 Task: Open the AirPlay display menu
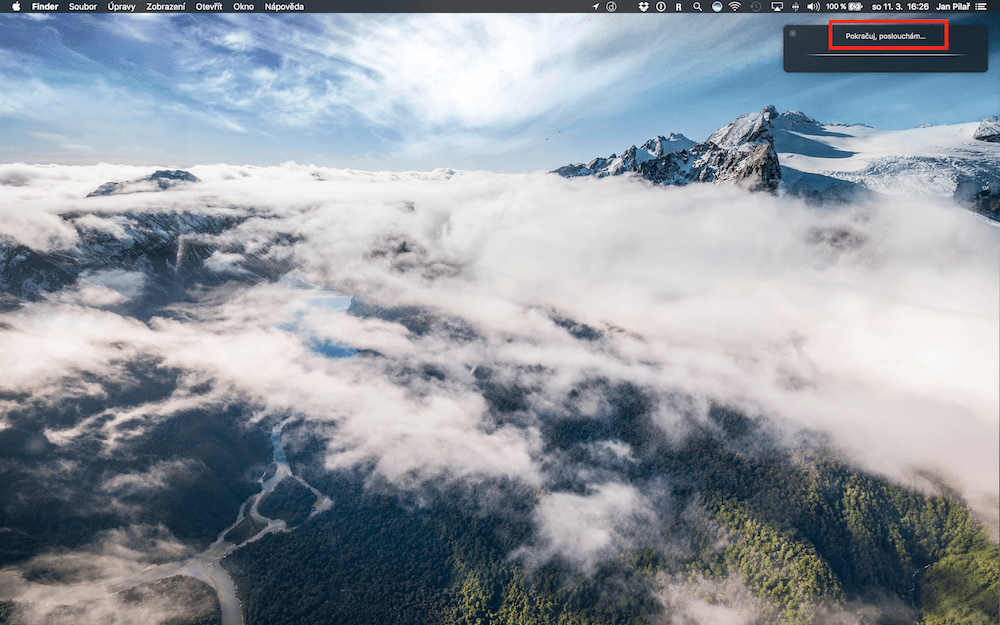[x=776, y=6]
